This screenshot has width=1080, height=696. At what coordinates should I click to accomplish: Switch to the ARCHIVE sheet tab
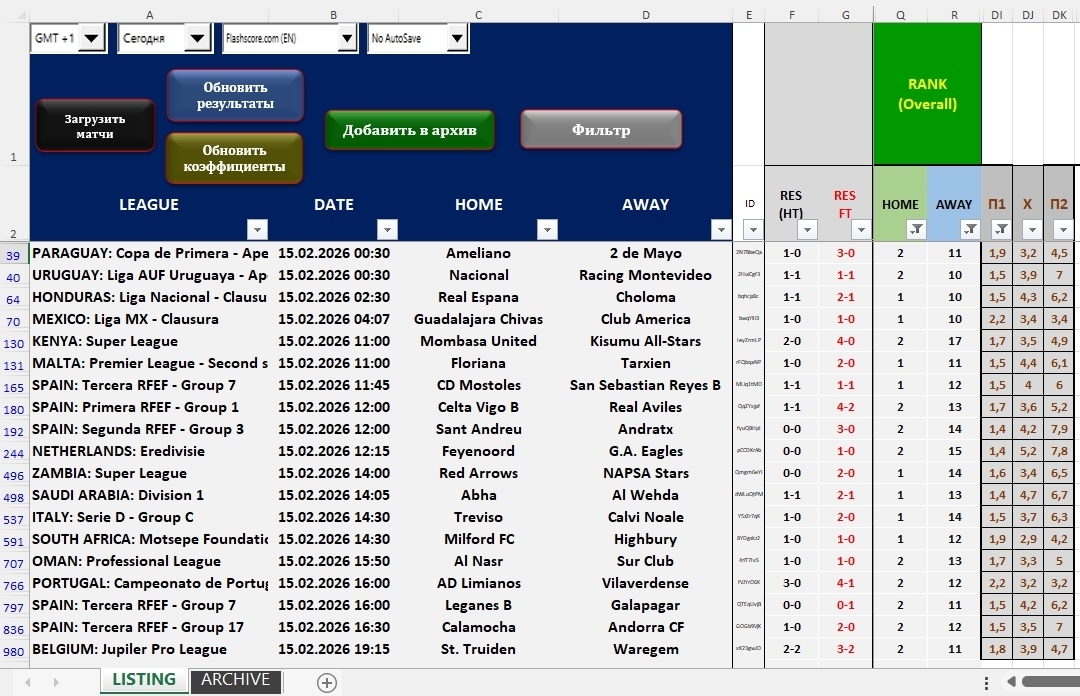click(x=235, y=680)
